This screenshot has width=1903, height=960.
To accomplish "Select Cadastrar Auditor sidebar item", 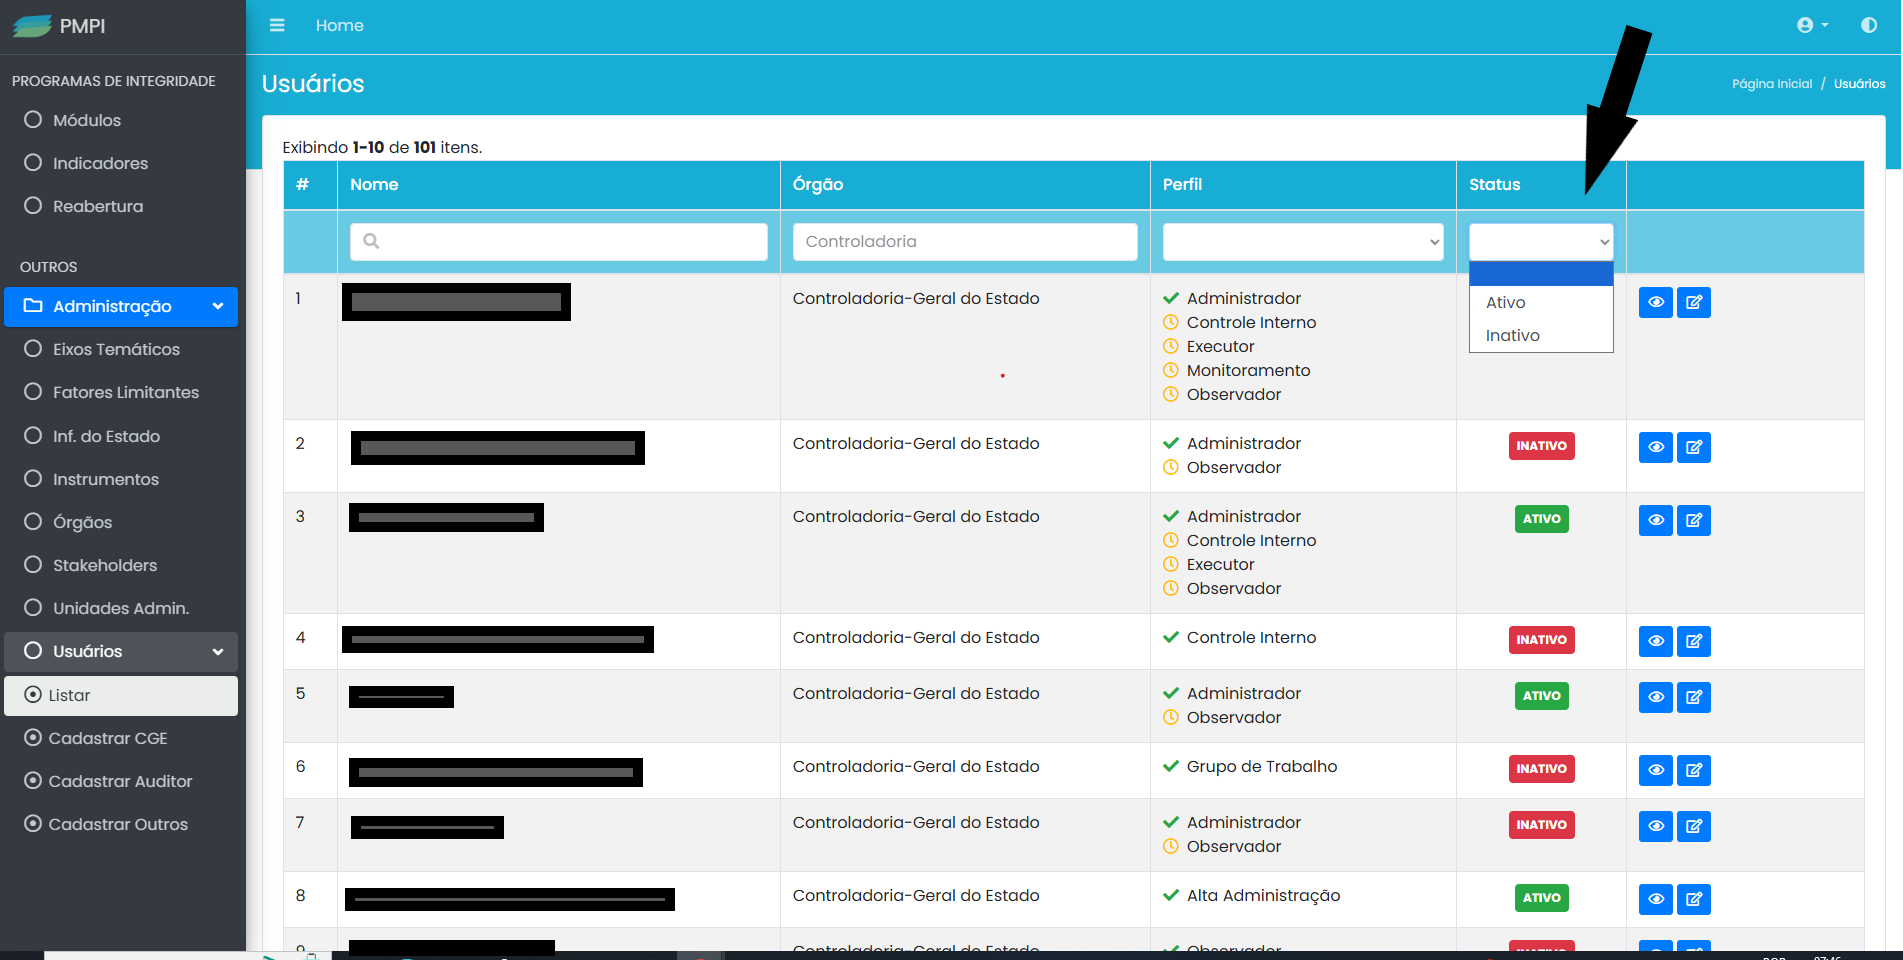I will pyautogui.click(x=120, y=781).
